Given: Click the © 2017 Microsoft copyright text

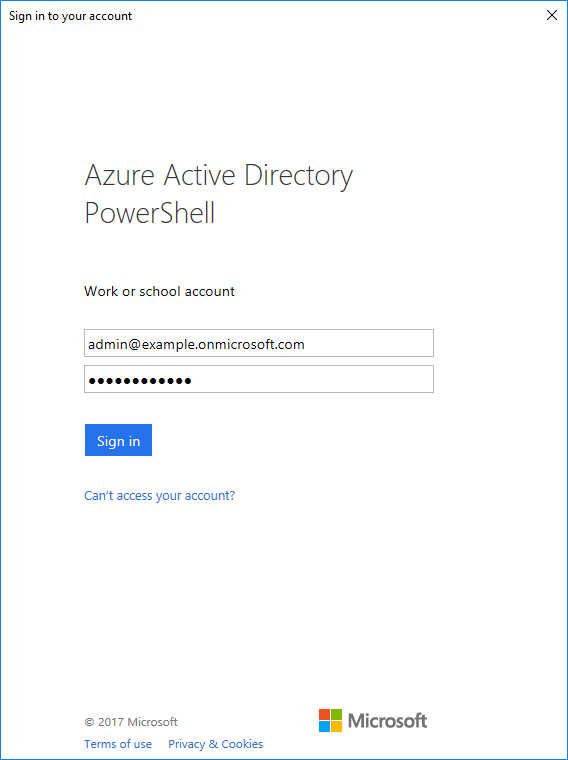Looking at the screenshot, I should pos(131,722).
